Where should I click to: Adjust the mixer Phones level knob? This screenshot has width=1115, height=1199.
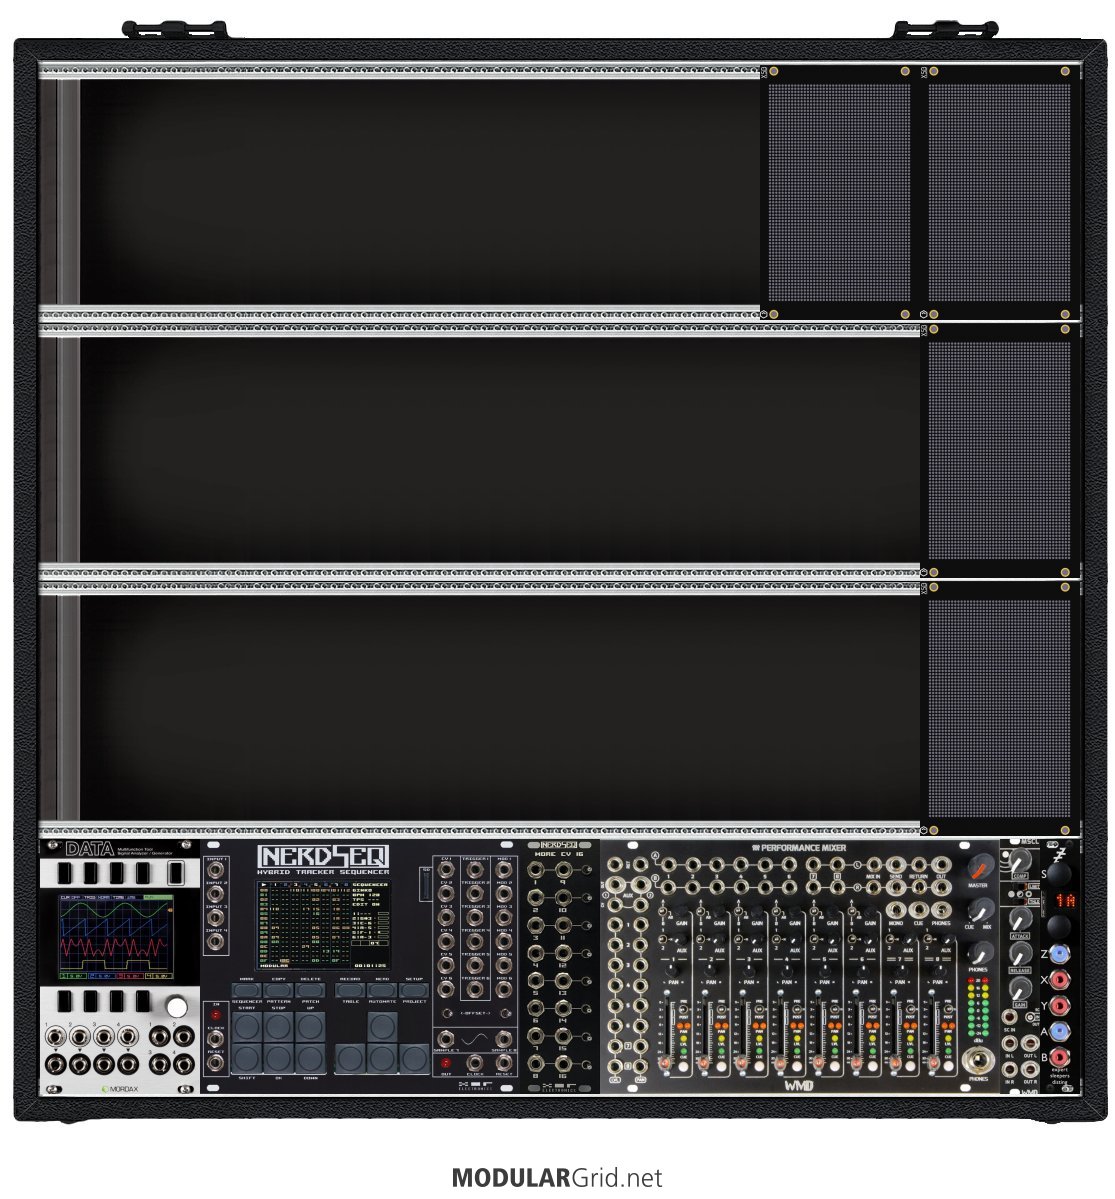(x=980, y=954)
